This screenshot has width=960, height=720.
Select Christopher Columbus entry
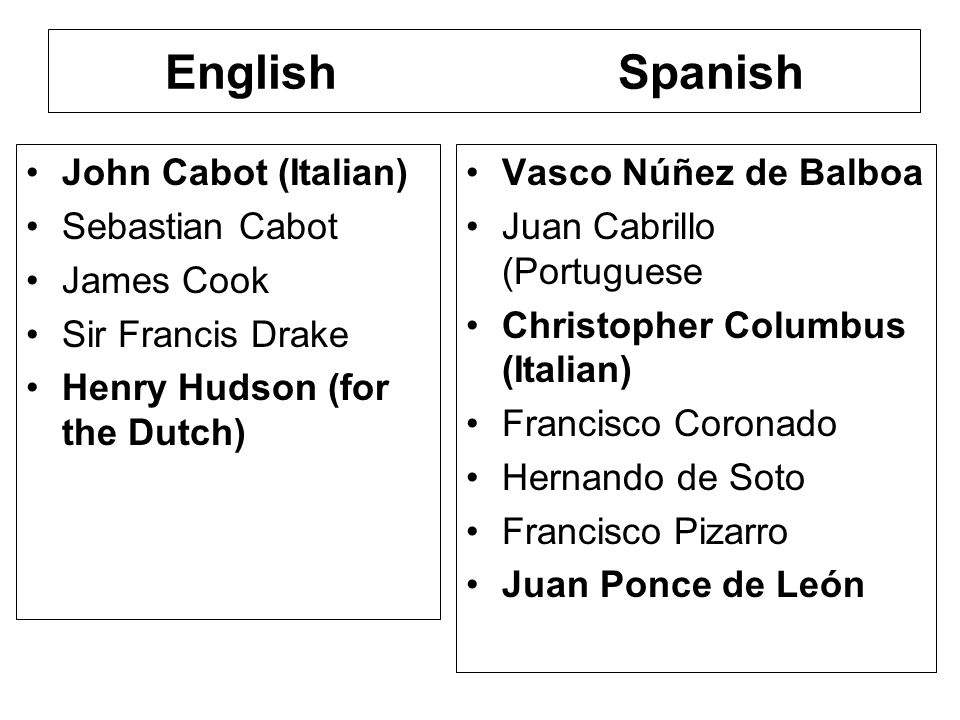(x=703, y=325)
